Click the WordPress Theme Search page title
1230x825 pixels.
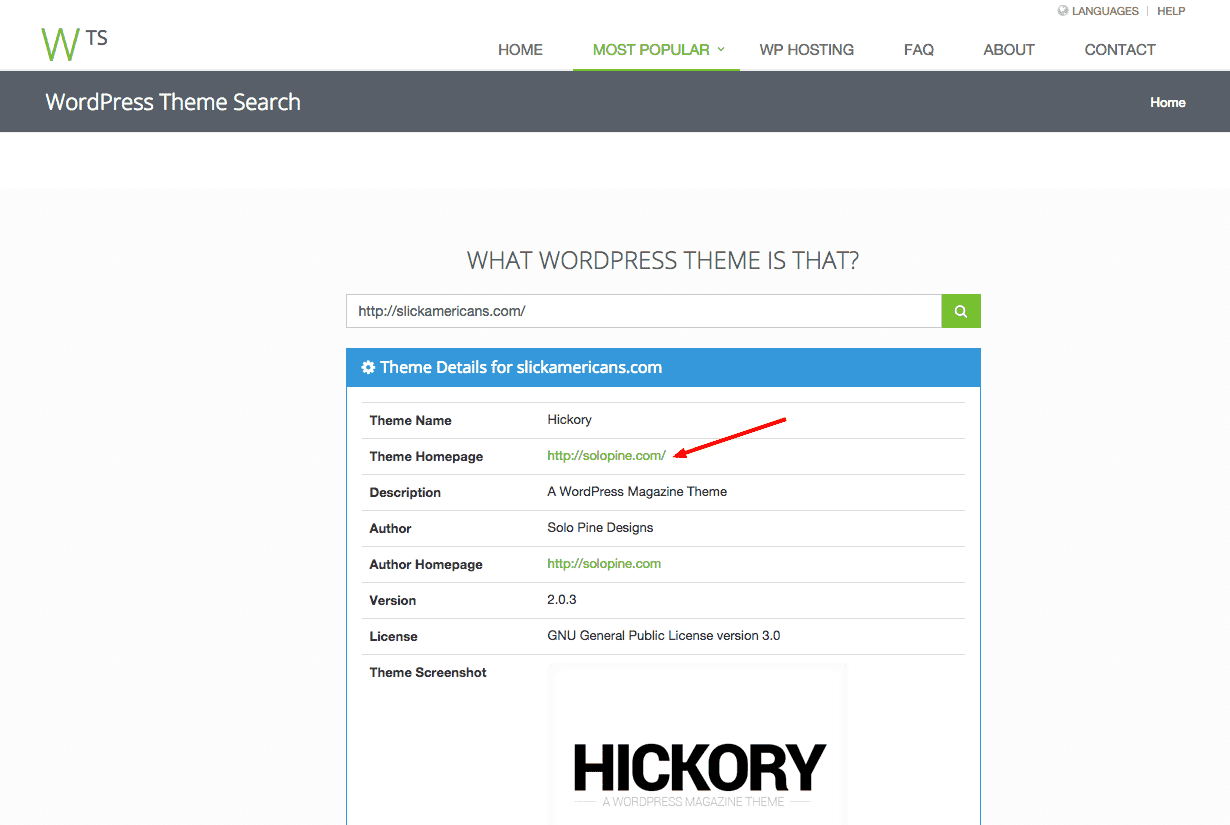coord(173,102)
